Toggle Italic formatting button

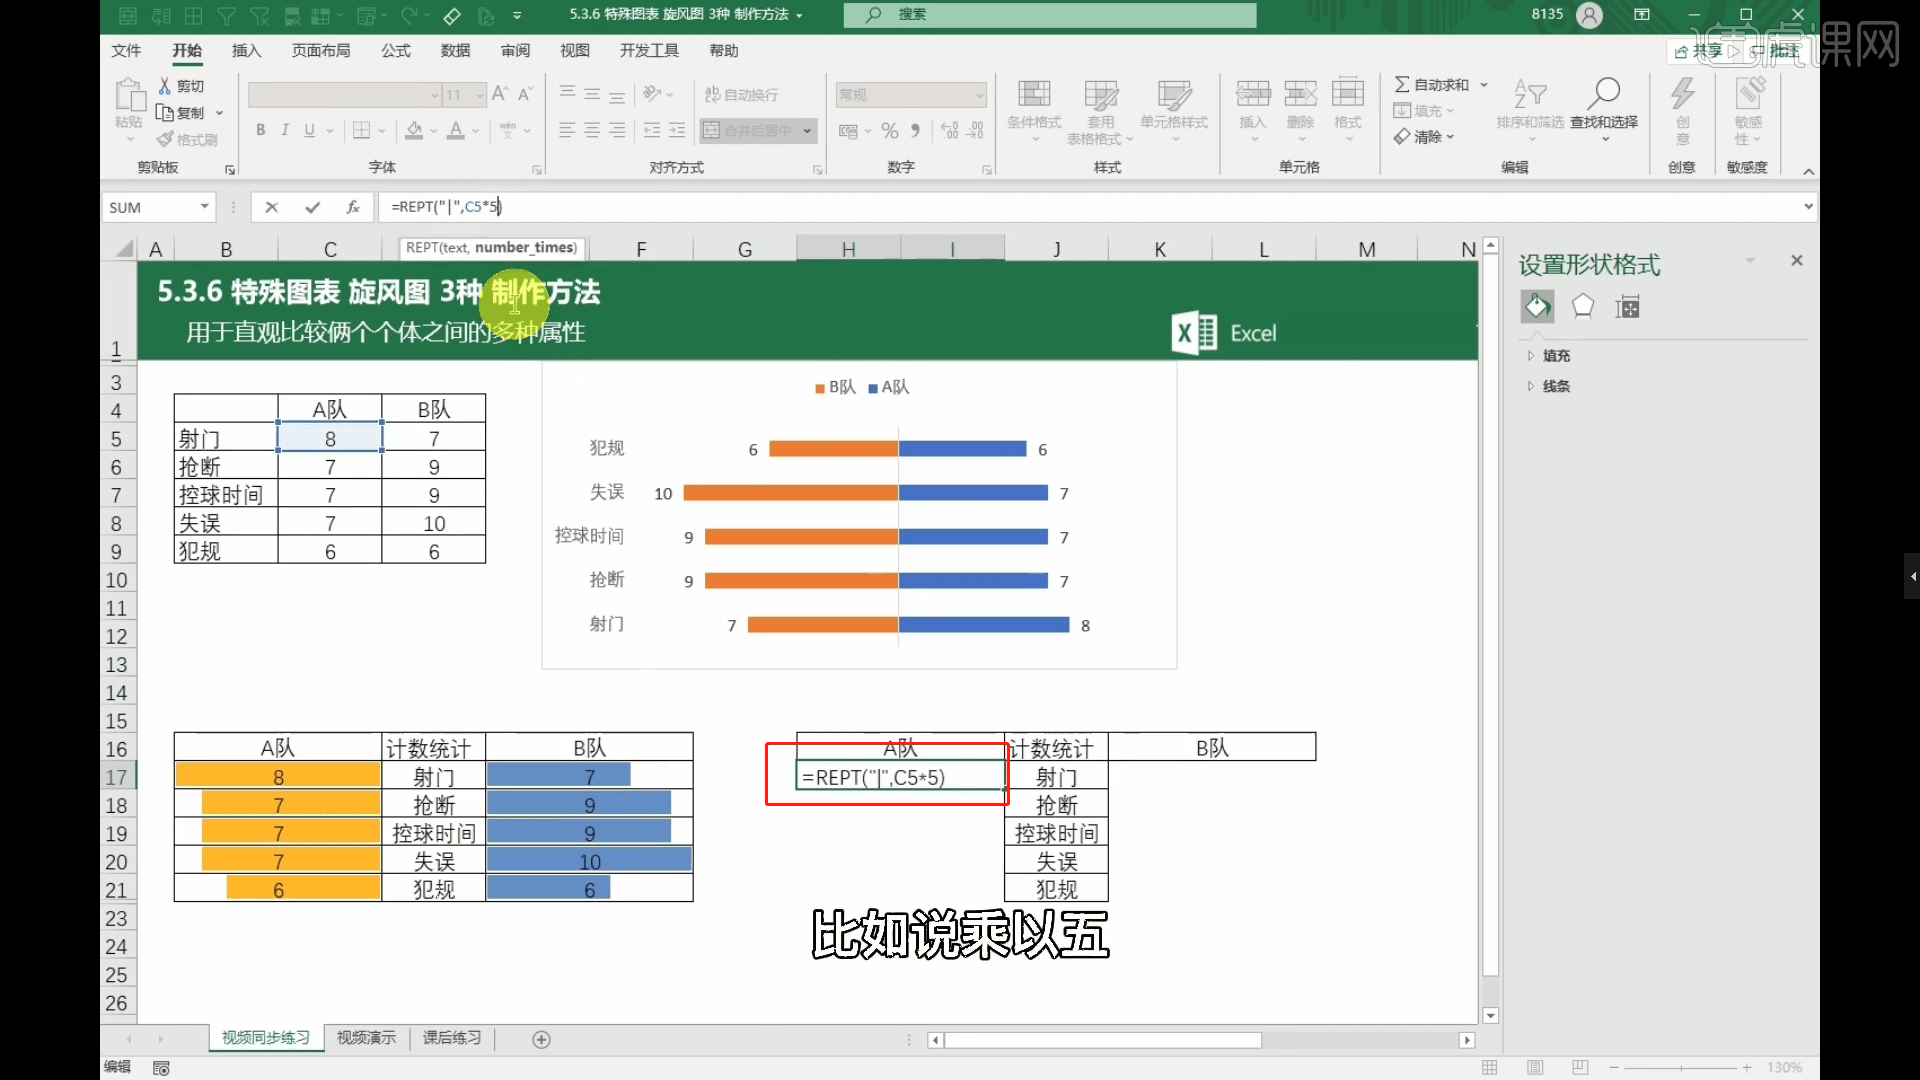(x=285, y=130)
